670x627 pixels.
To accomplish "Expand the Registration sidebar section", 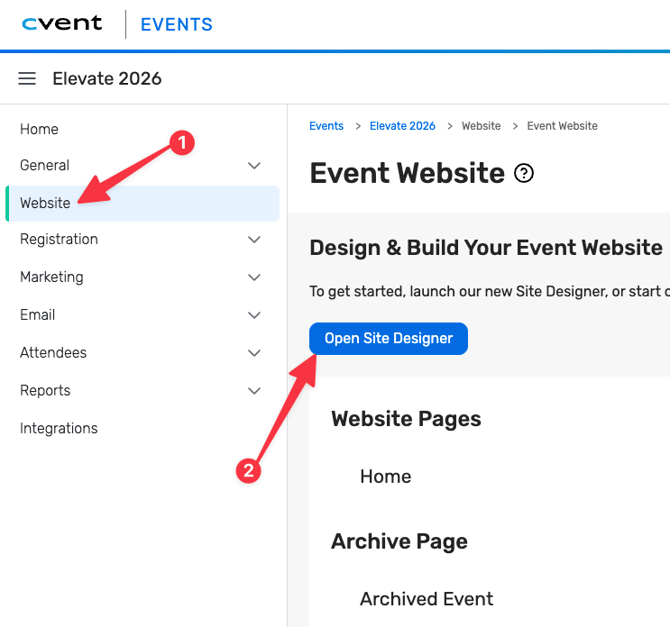I will pos(254,240).
